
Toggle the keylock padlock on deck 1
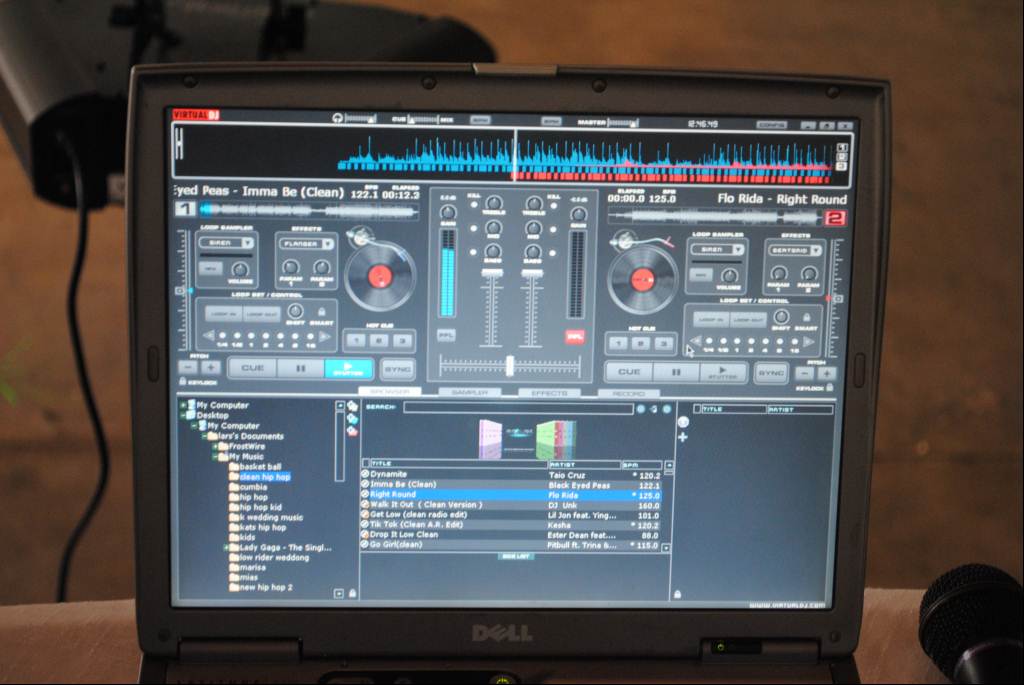[183, 381]
